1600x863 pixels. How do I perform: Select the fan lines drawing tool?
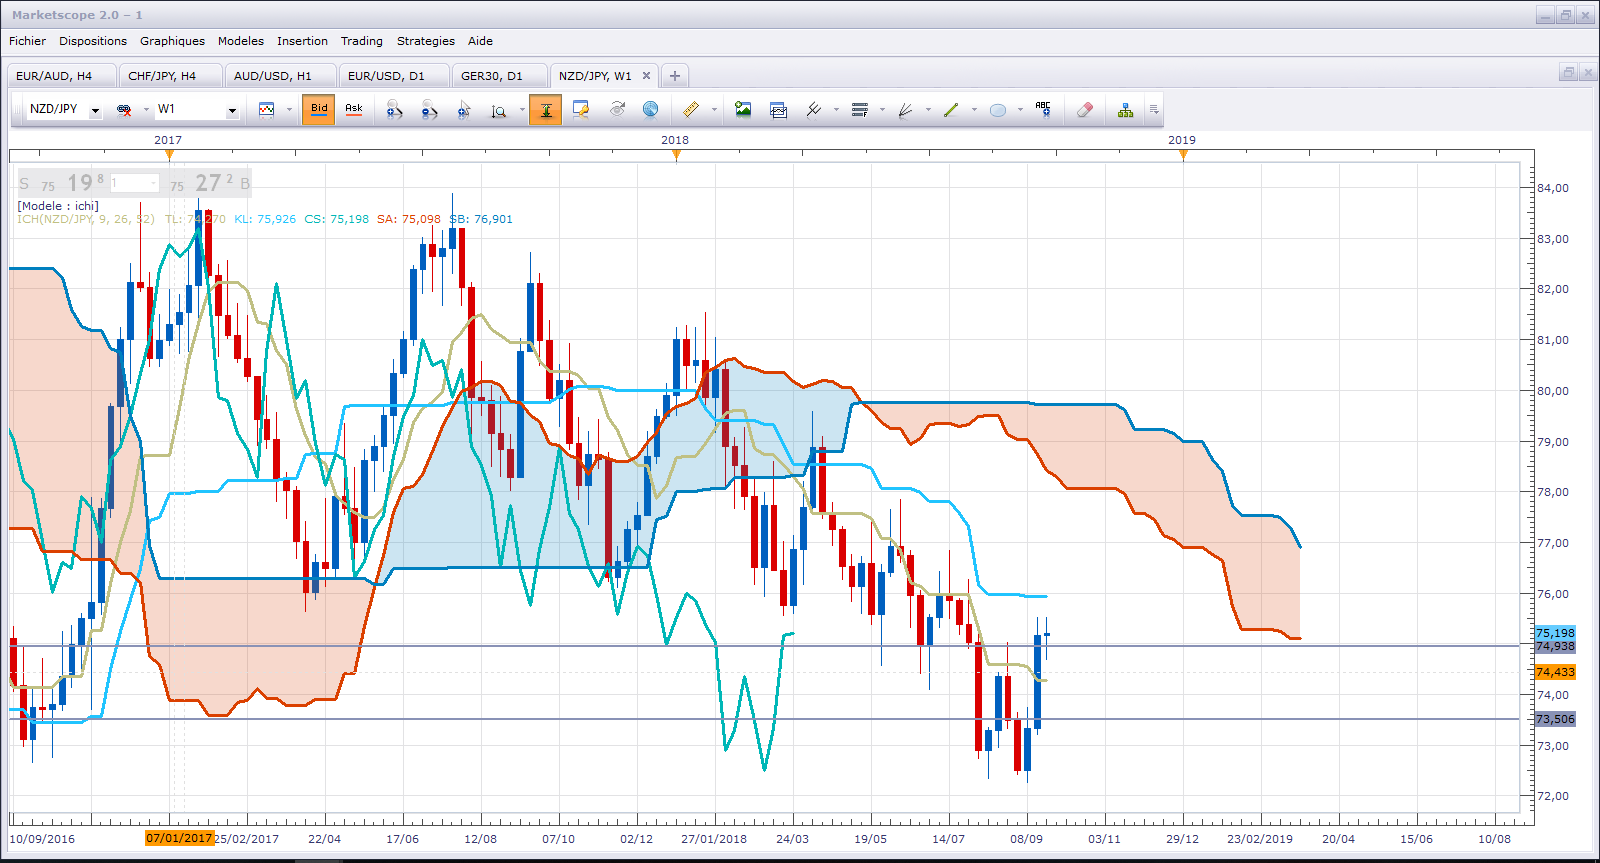[x=905, y=110]
